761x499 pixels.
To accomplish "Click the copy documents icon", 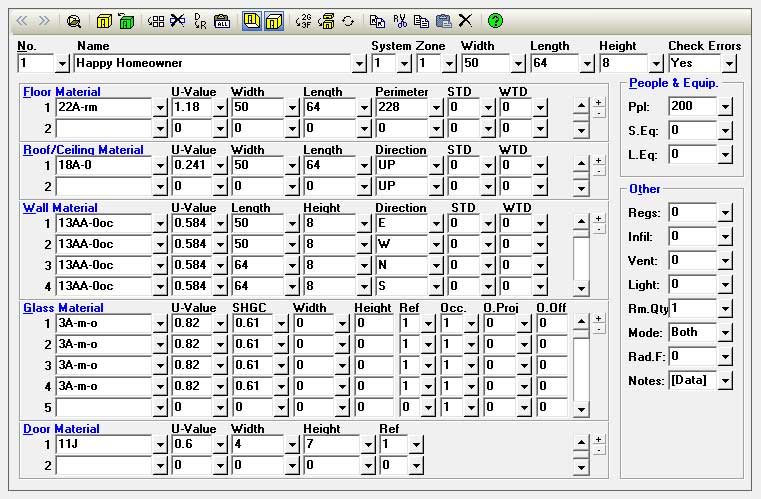I will click(421, 21).
